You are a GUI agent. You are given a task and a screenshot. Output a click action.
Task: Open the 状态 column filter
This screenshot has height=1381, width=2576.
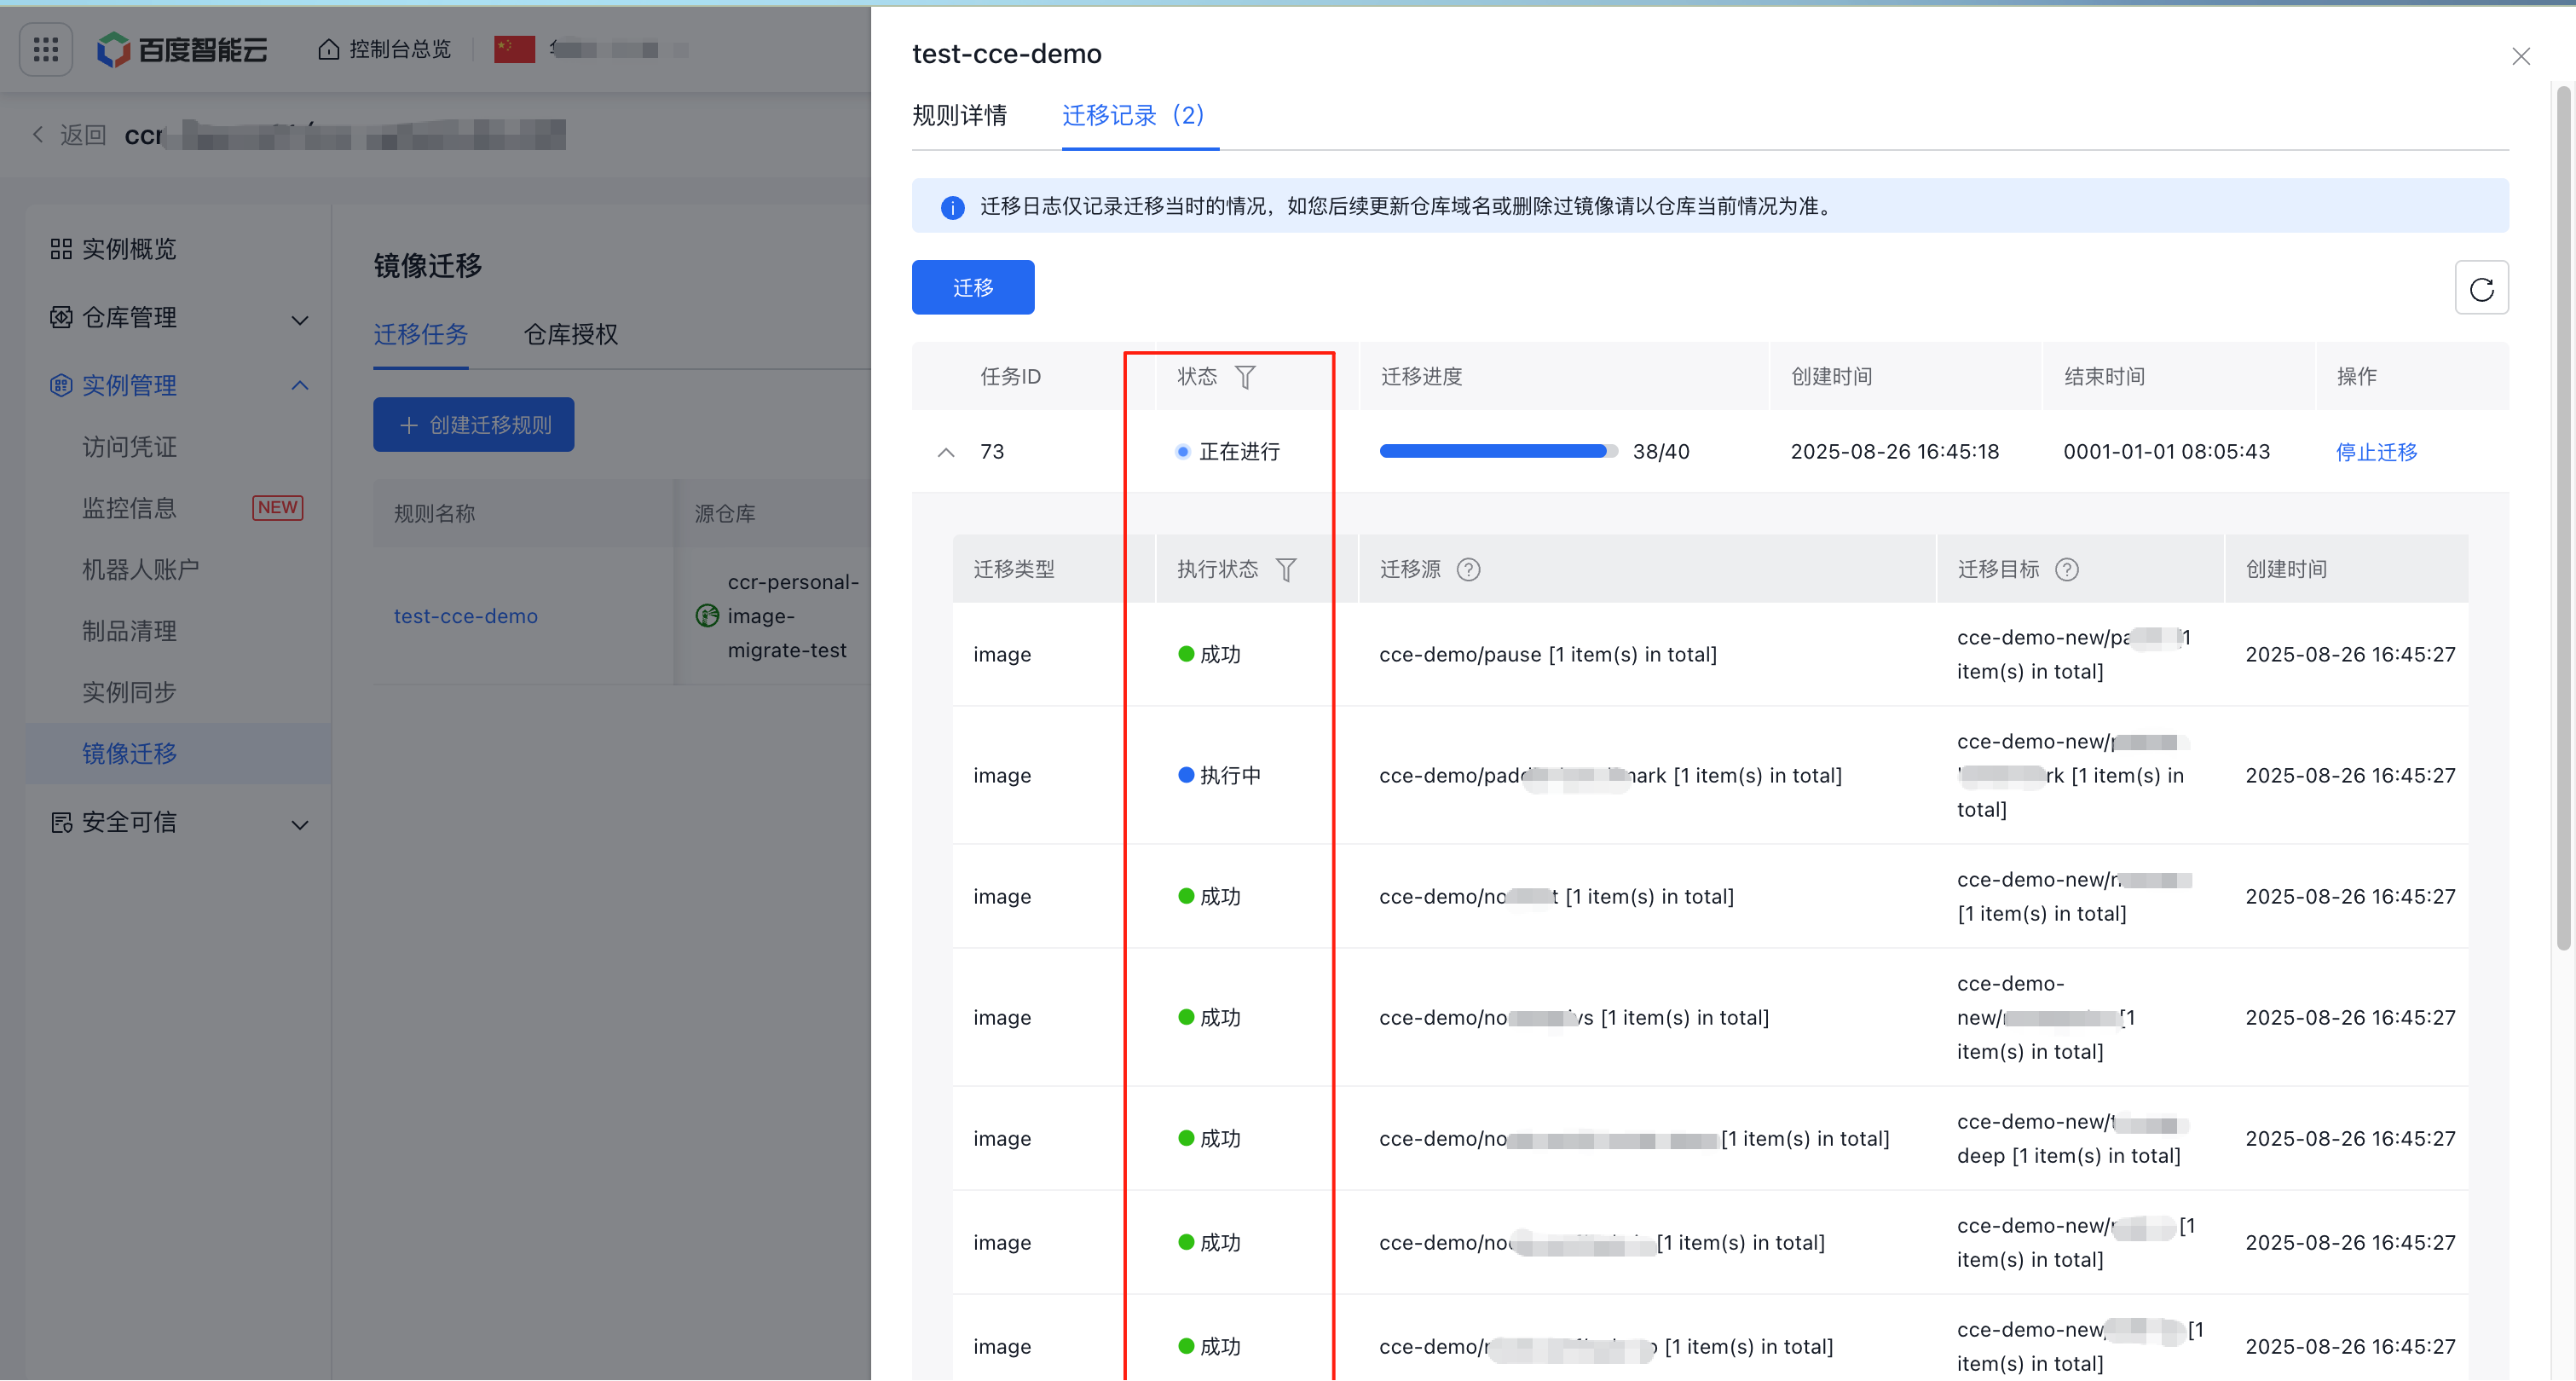tap(1245, 377)
